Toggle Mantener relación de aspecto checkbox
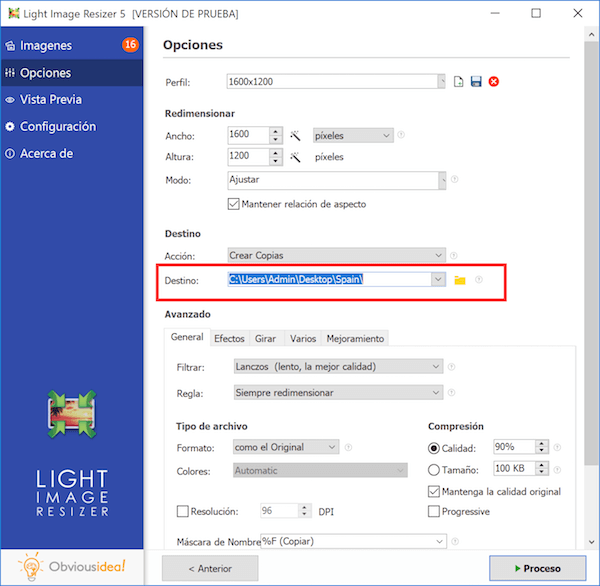600x586 pixels. (x=233, y=204)
